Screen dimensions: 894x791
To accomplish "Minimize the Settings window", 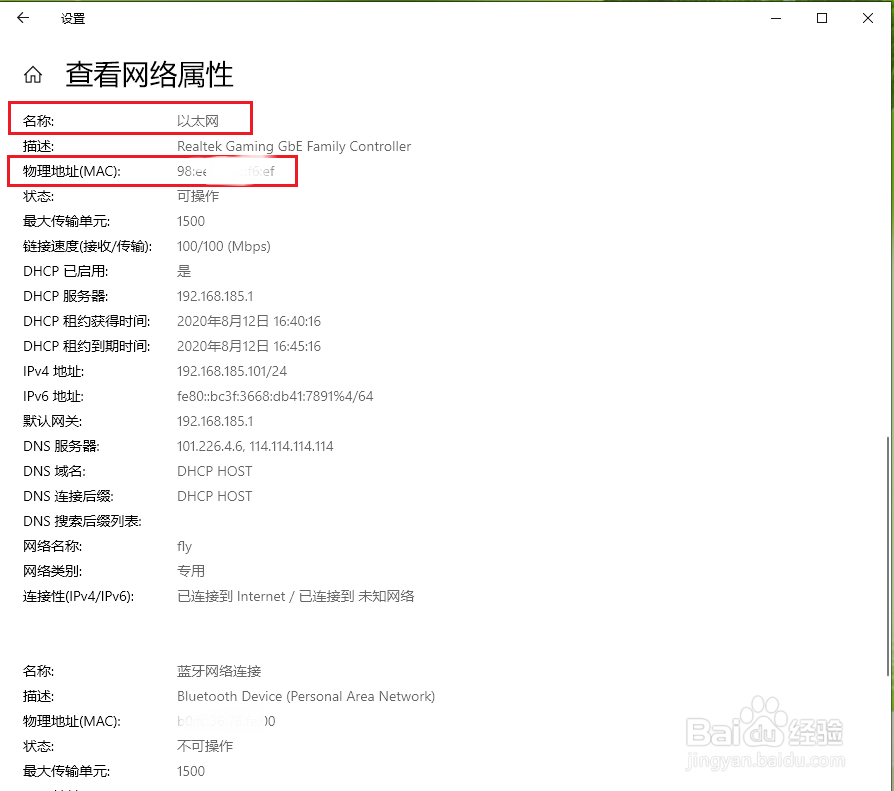I will [x=776, y=17].
